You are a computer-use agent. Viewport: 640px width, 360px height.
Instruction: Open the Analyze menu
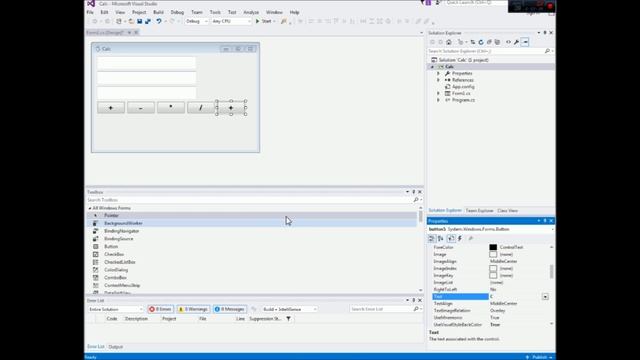point(251,12)
